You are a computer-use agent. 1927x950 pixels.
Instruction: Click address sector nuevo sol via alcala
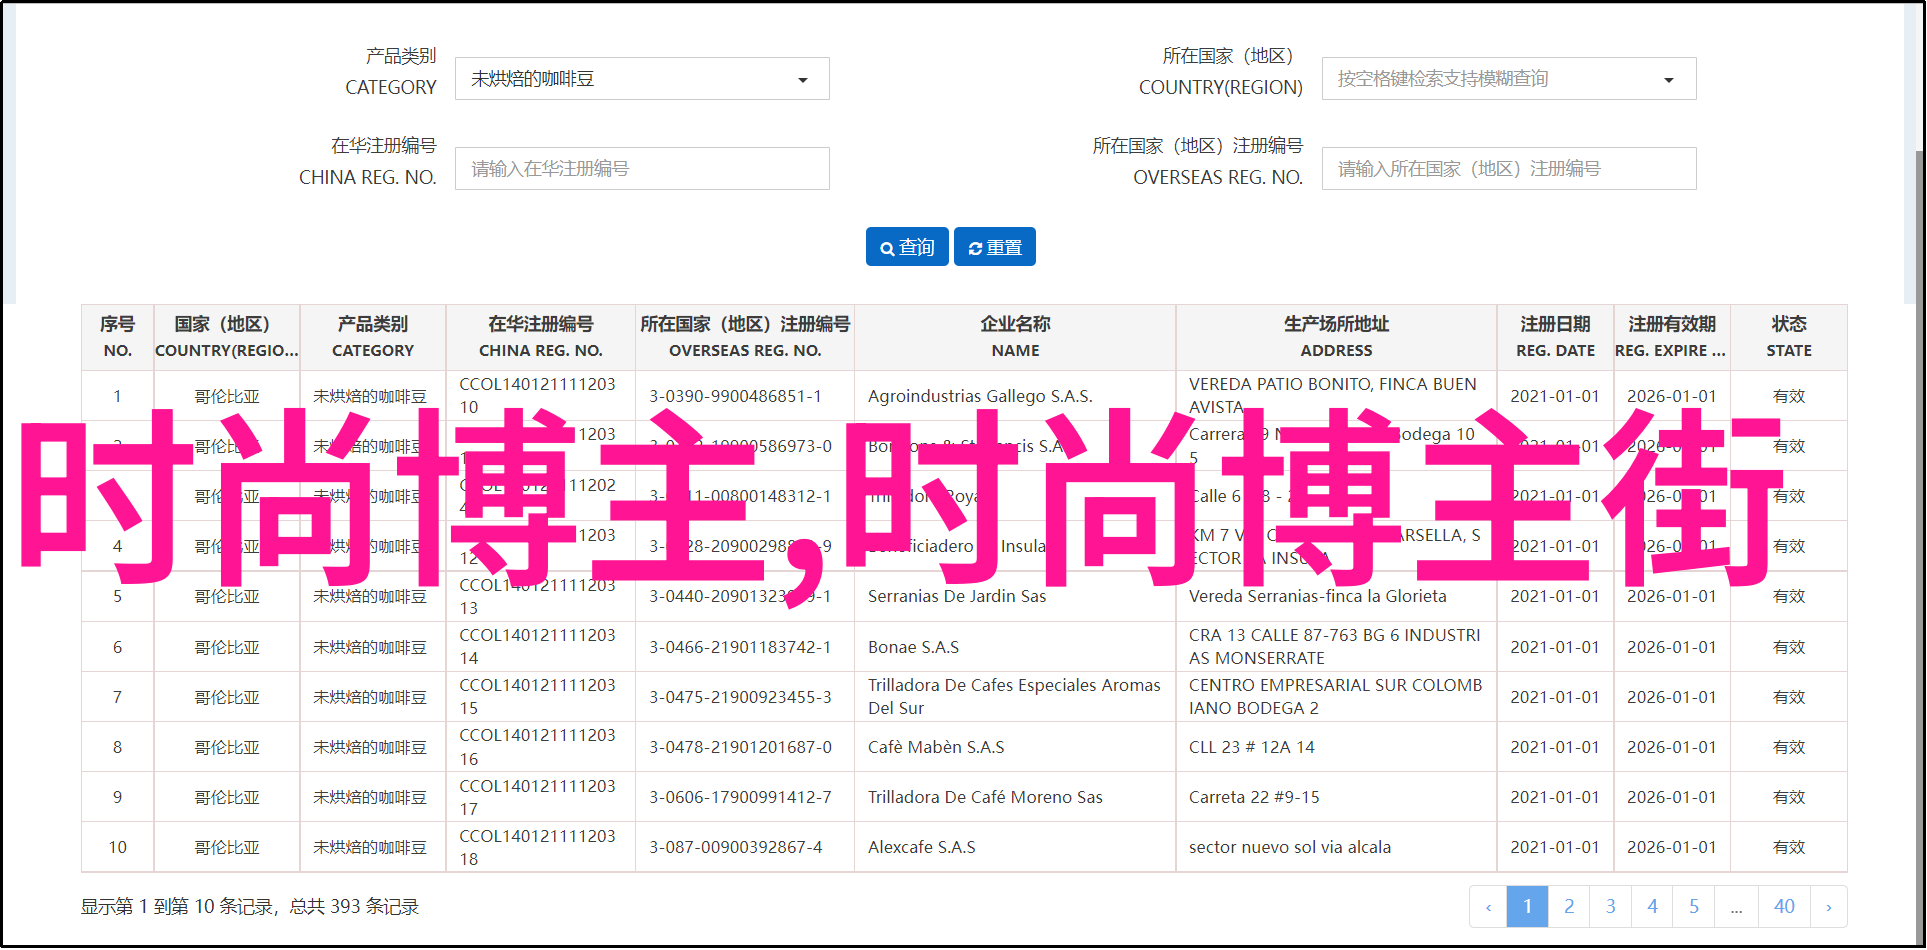[1290, 847]
